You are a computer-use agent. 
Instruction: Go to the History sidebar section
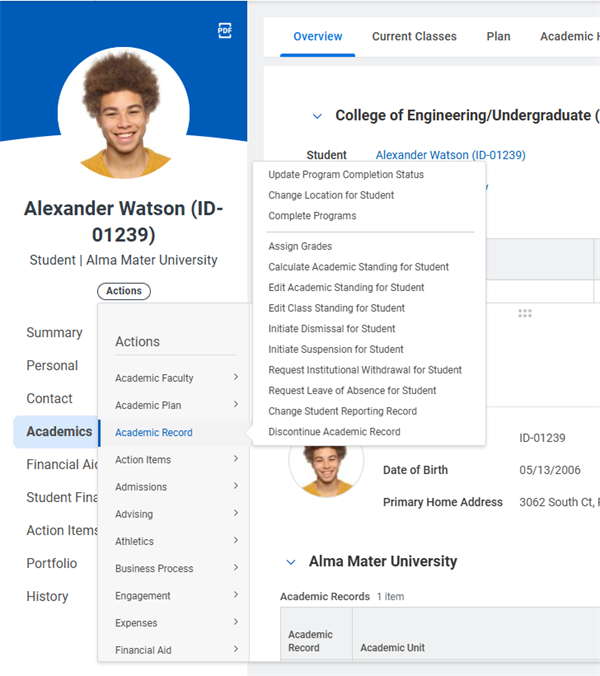(x=47, y=596)
